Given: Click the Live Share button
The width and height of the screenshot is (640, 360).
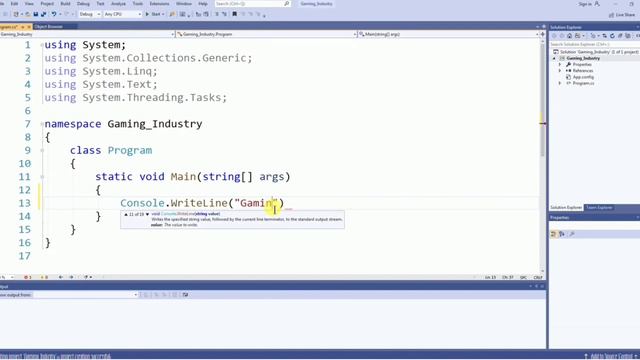Looking at the screenshot, I should click(x=622, y=15).
